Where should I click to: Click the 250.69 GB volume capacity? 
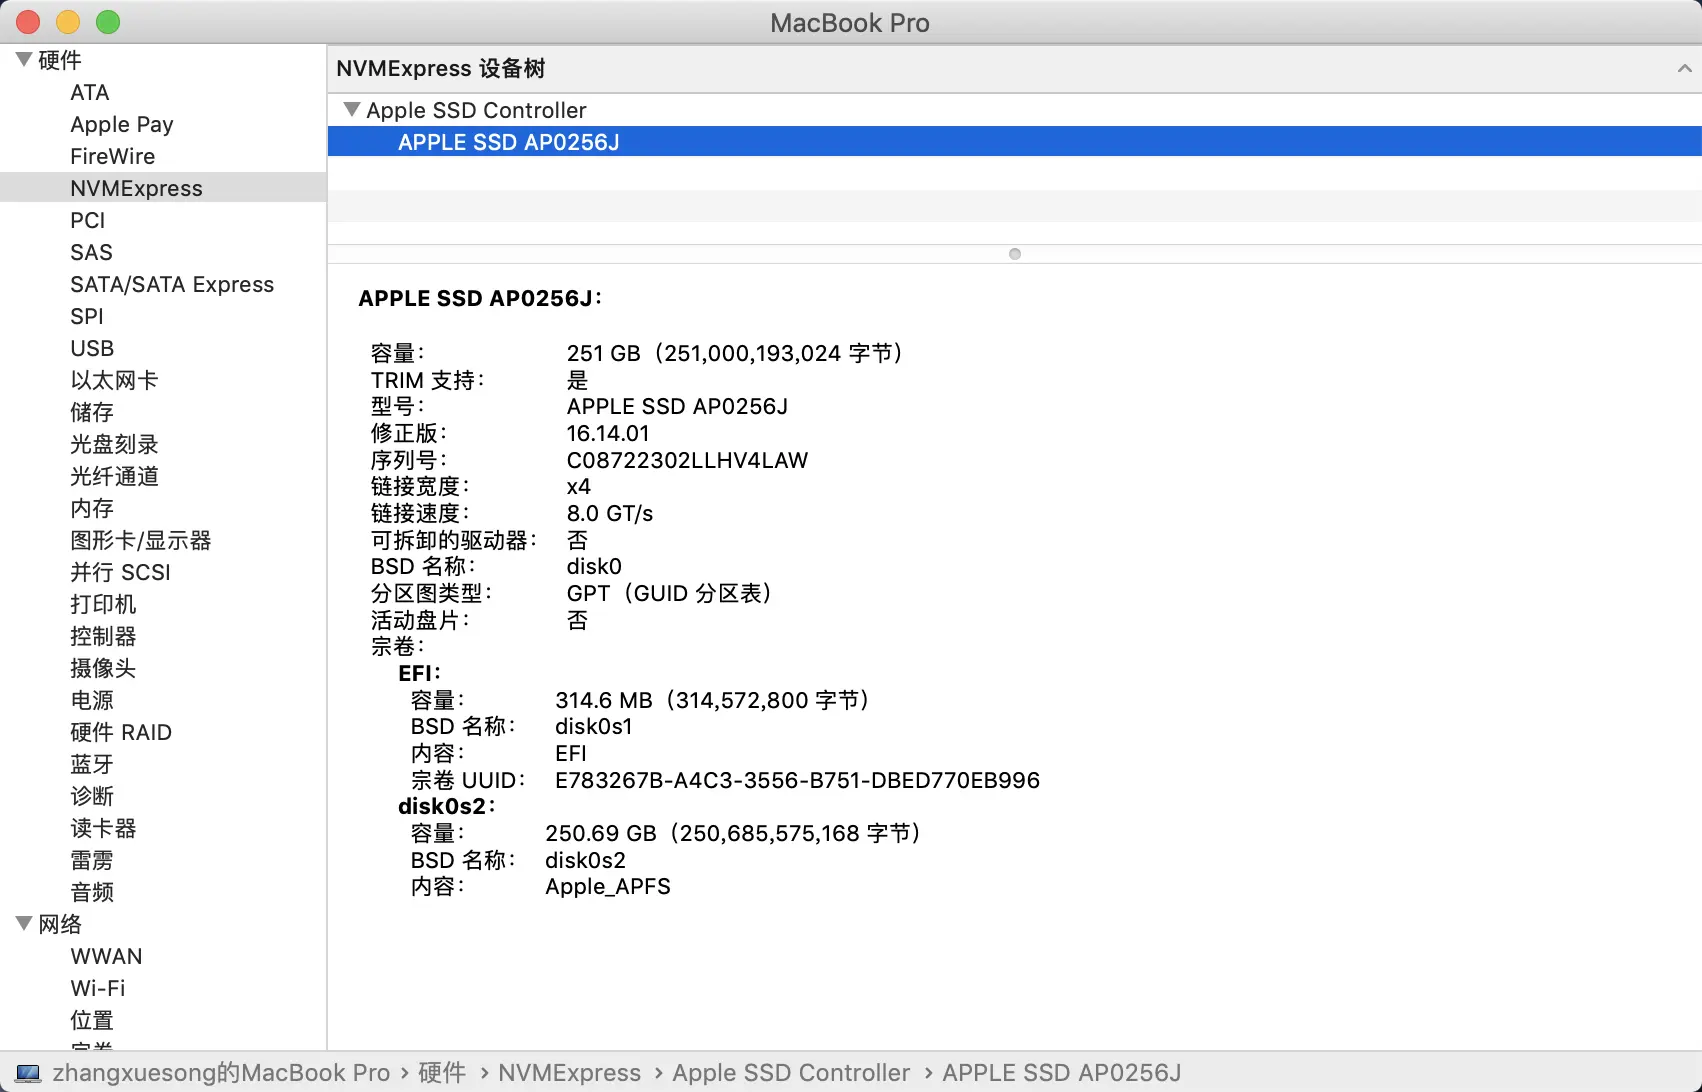coord(734,833)
